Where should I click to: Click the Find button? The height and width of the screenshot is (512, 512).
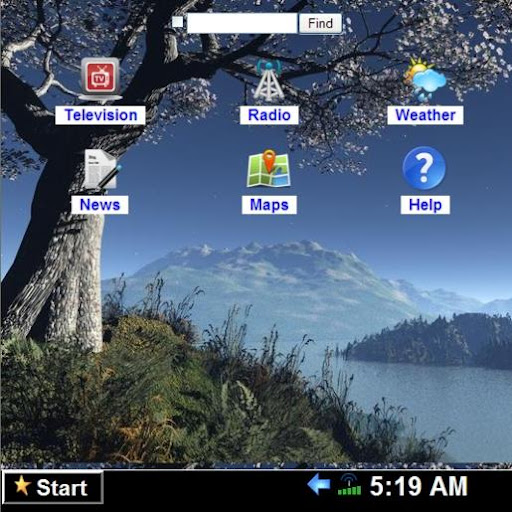pos(320,23)
